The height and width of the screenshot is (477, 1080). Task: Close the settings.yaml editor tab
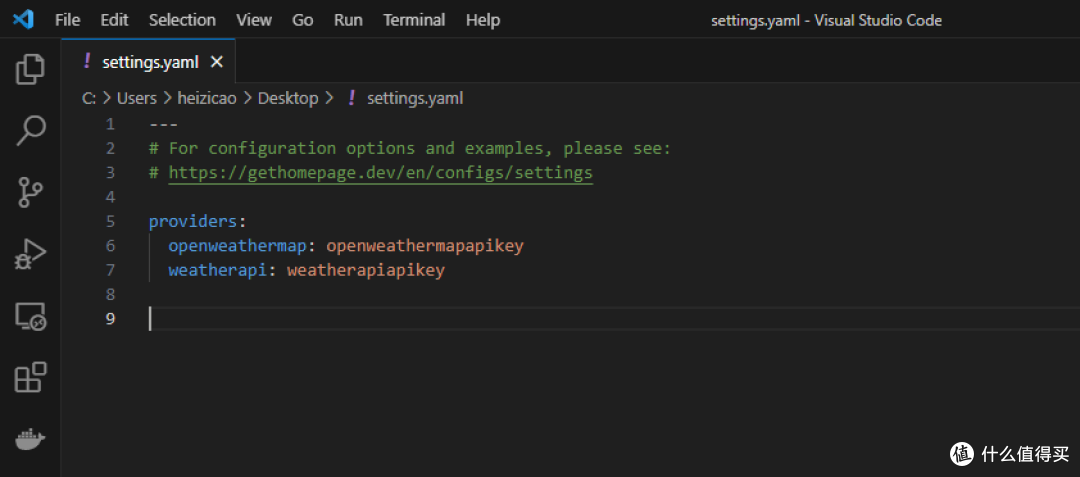pos(216,62)
